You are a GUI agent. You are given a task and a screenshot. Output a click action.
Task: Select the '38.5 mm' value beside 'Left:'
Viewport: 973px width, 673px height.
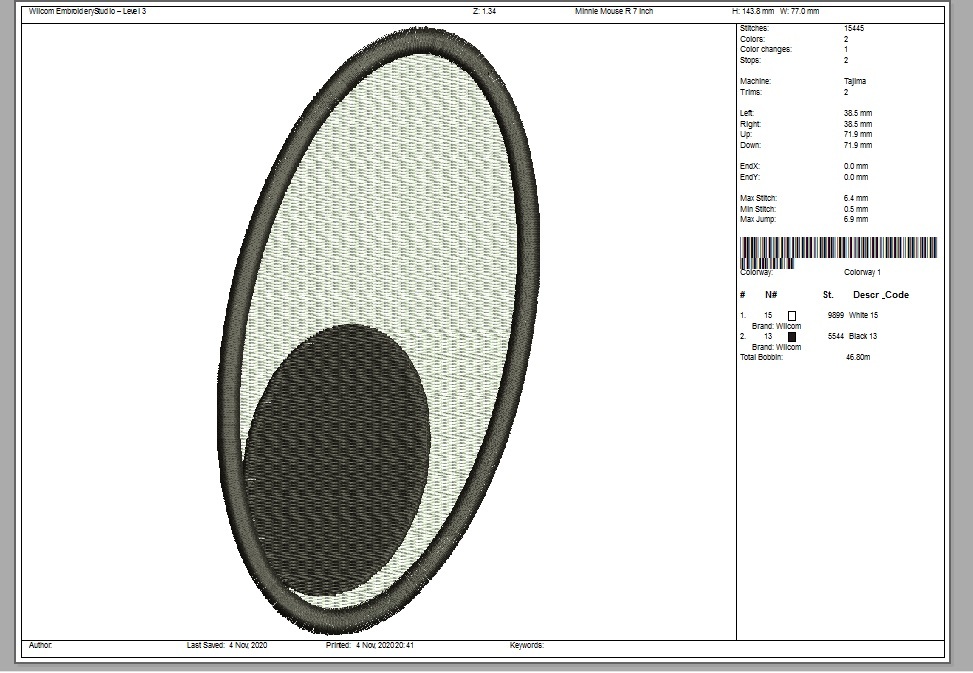[x=858, y=114]
